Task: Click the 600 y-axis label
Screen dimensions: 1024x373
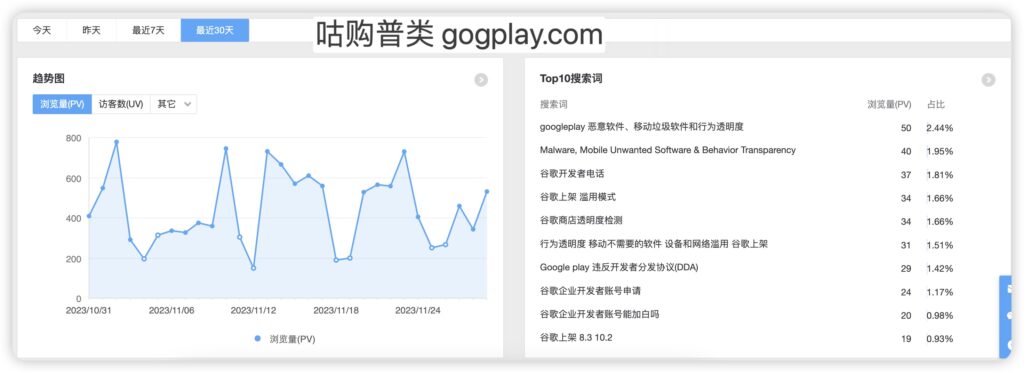Action: (x=74, y=179)
